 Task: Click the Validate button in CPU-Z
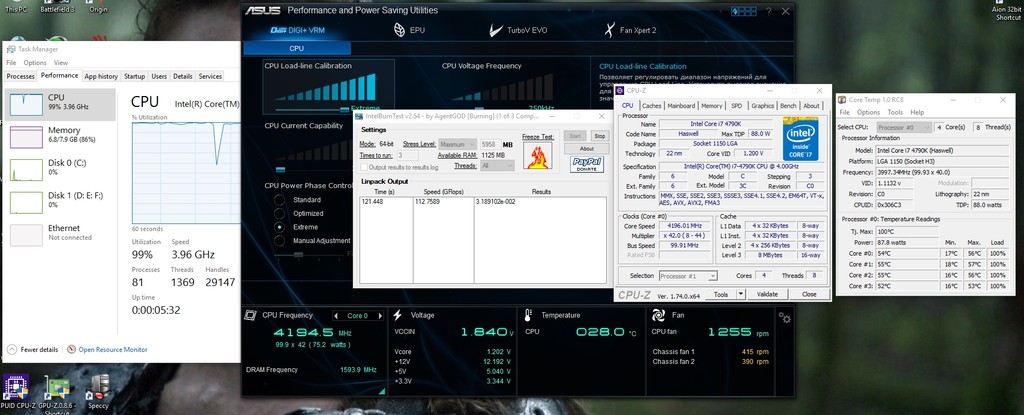(x=767, y=294)
